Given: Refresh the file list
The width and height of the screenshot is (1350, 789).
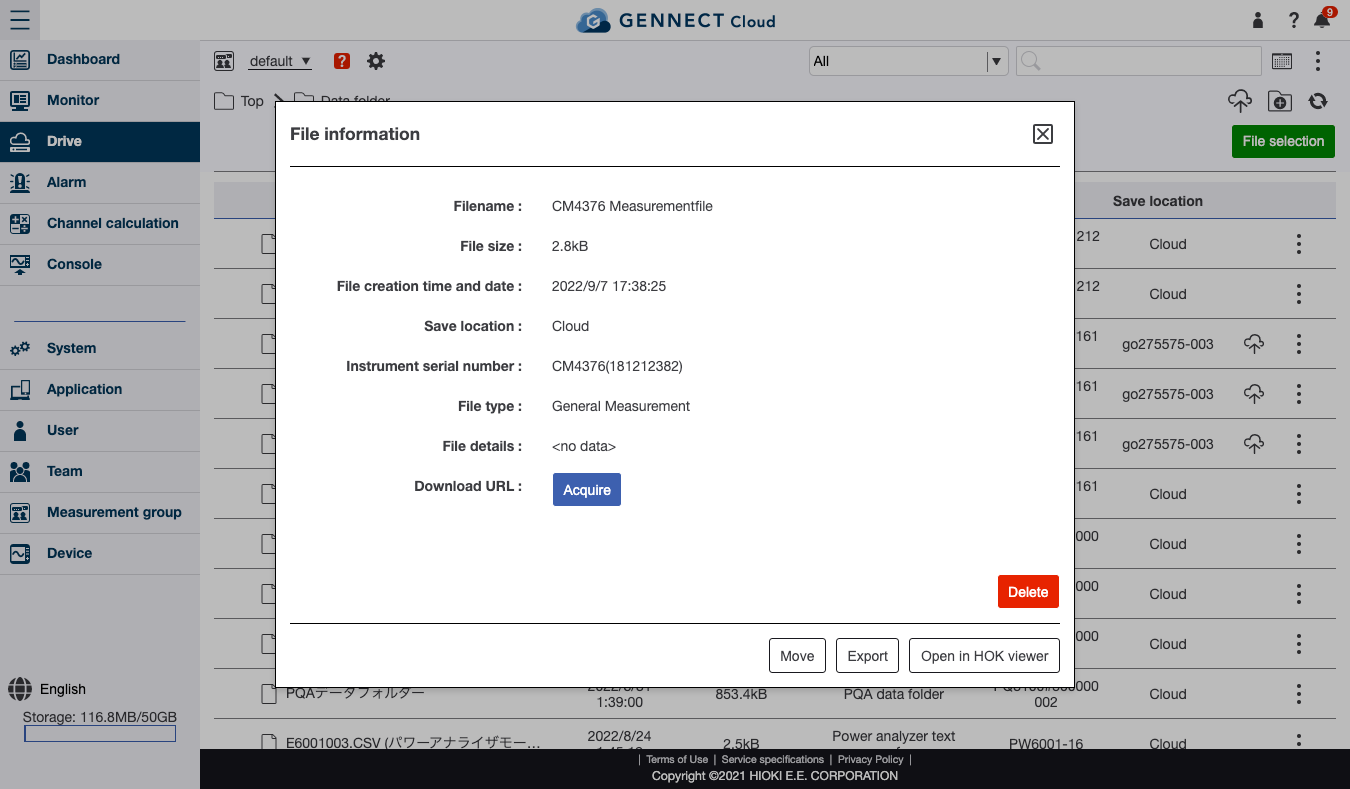Looking at the screenshot, I should click(x=1318, y=101).
